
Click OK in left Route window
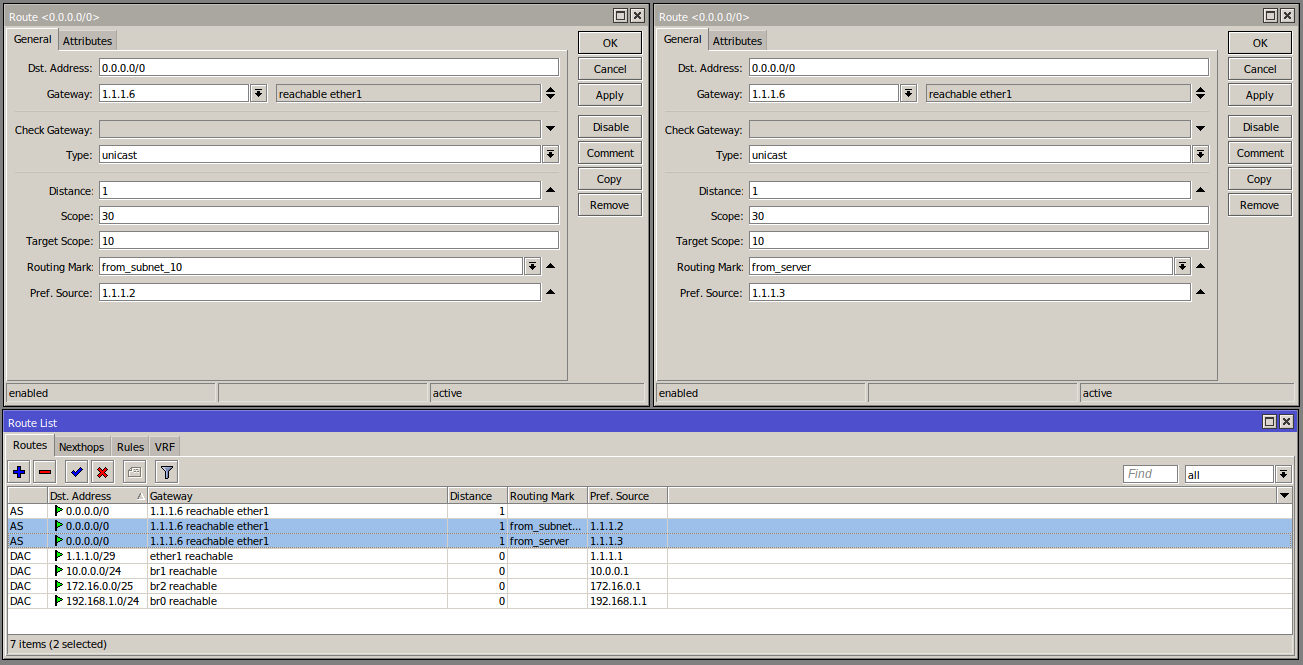tap(610, 43)
